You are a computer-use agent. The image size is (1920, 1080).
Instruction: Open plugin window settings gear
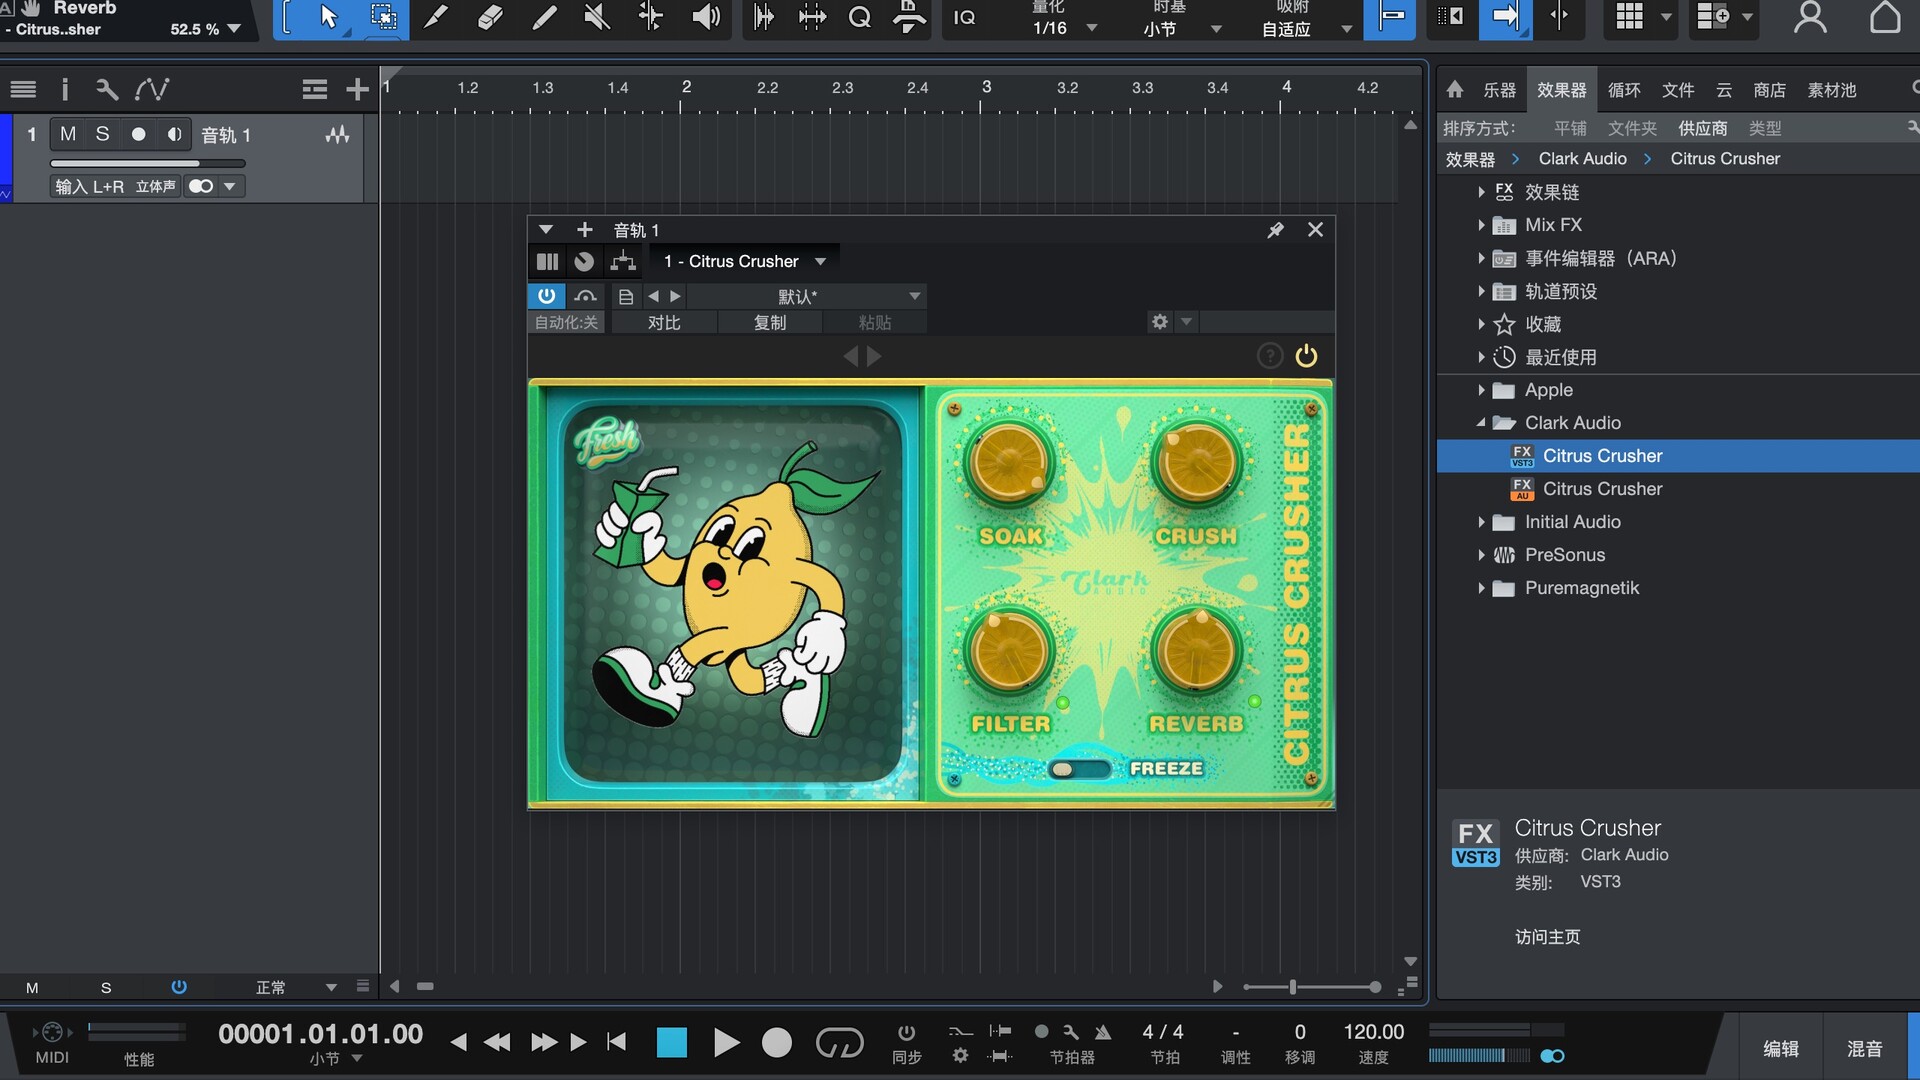click(1160, 322)
